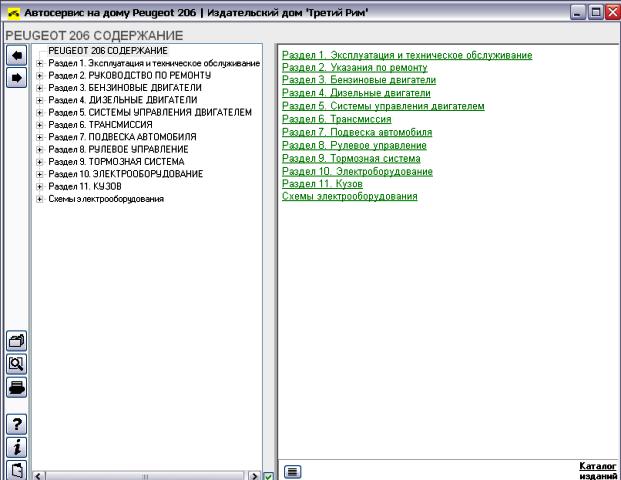Viewport: 621px width, 480px height.
Task: Open search with magnifier icon
Action: [17, 364]
